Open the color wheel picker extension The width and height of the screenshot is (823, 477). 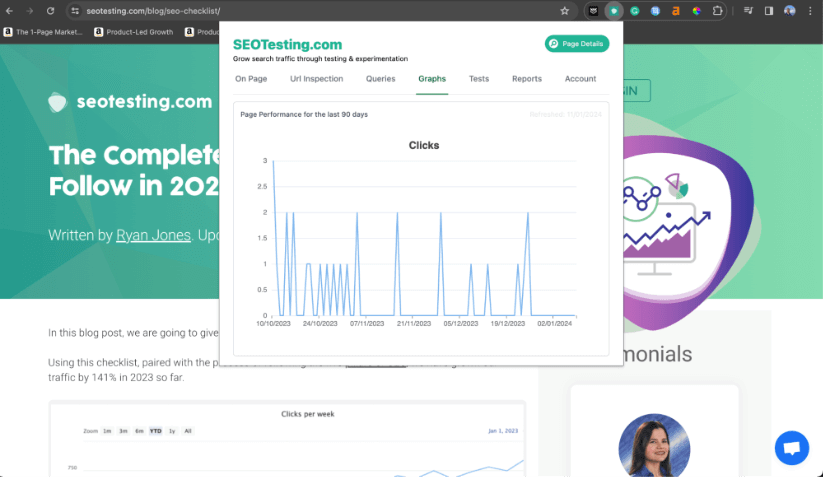coord(697,10)
